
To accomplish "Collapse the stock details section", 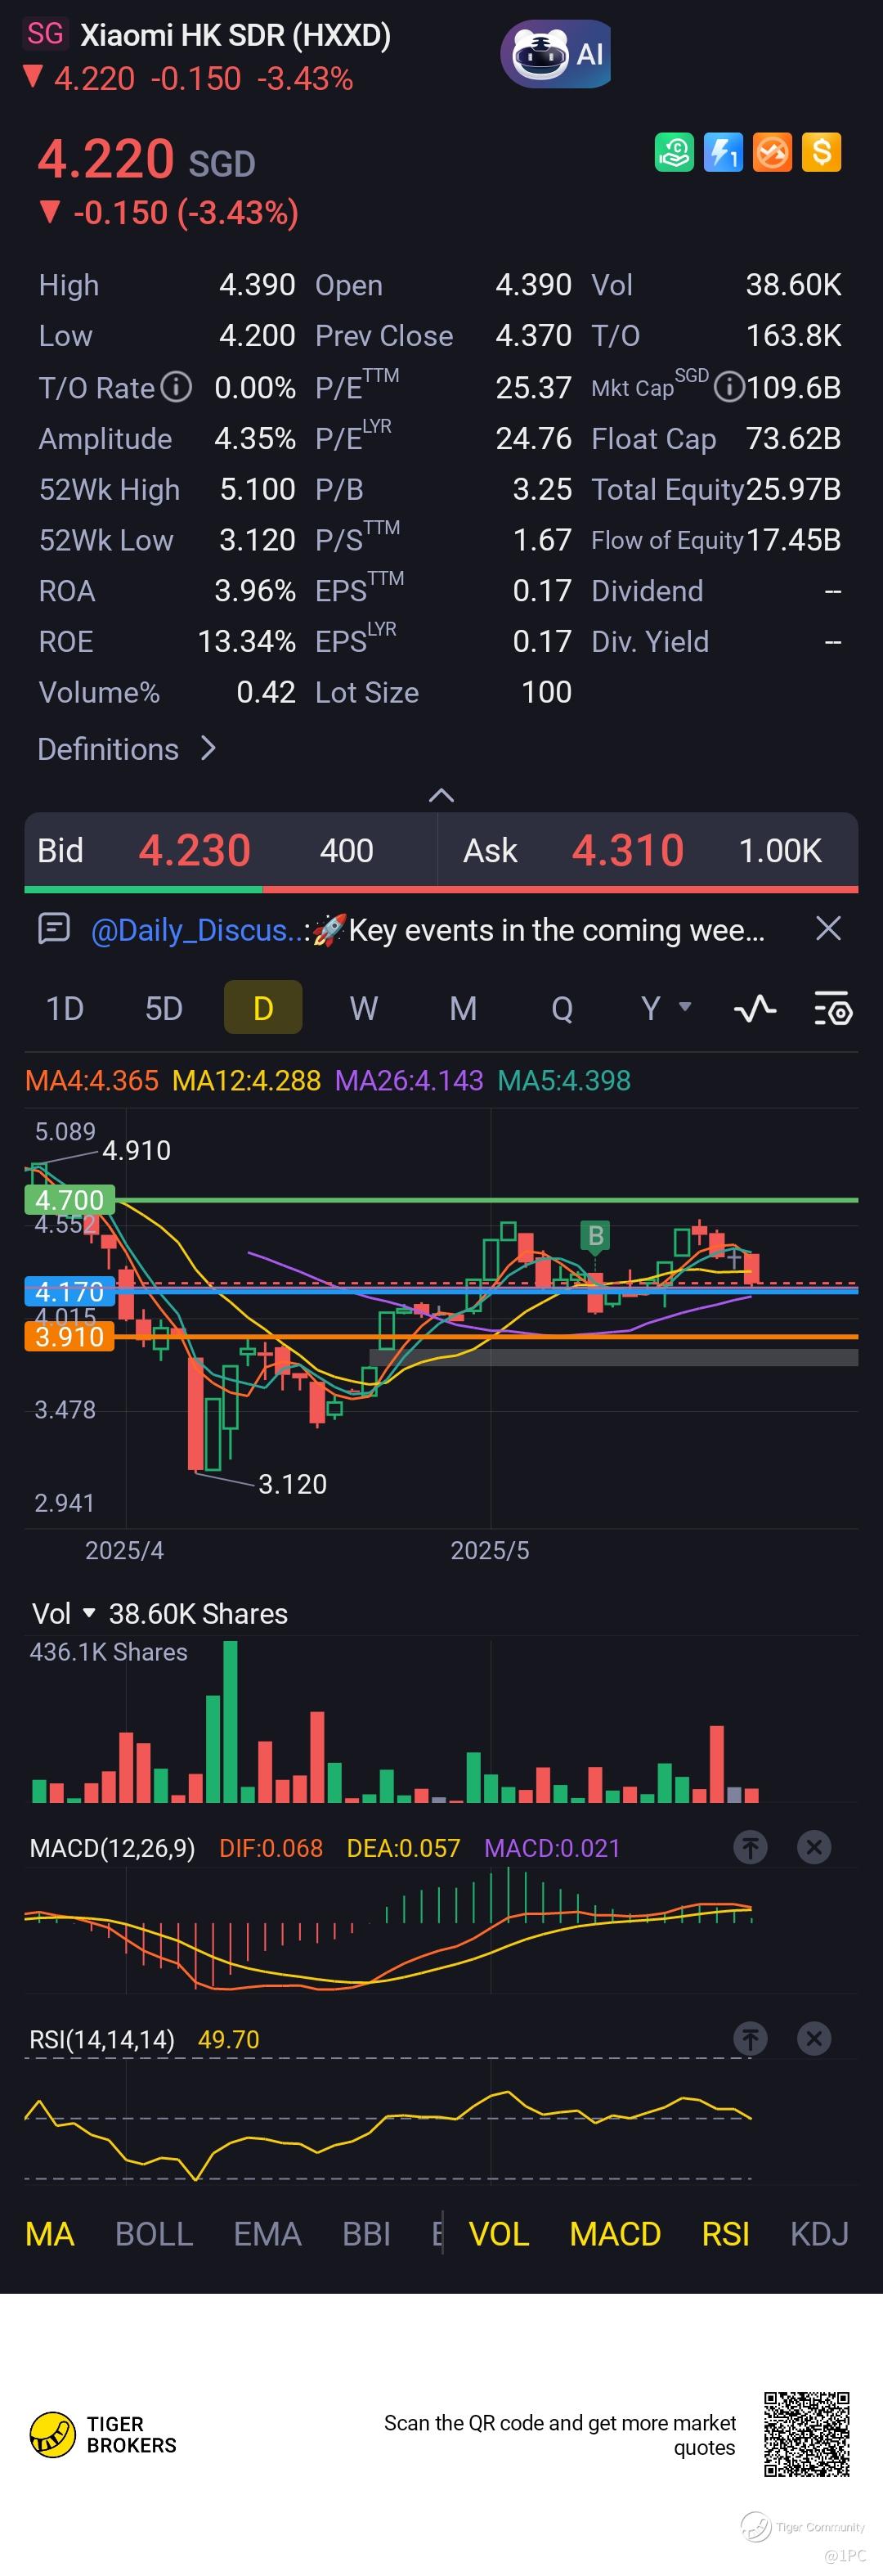I will tap(441, 795).
